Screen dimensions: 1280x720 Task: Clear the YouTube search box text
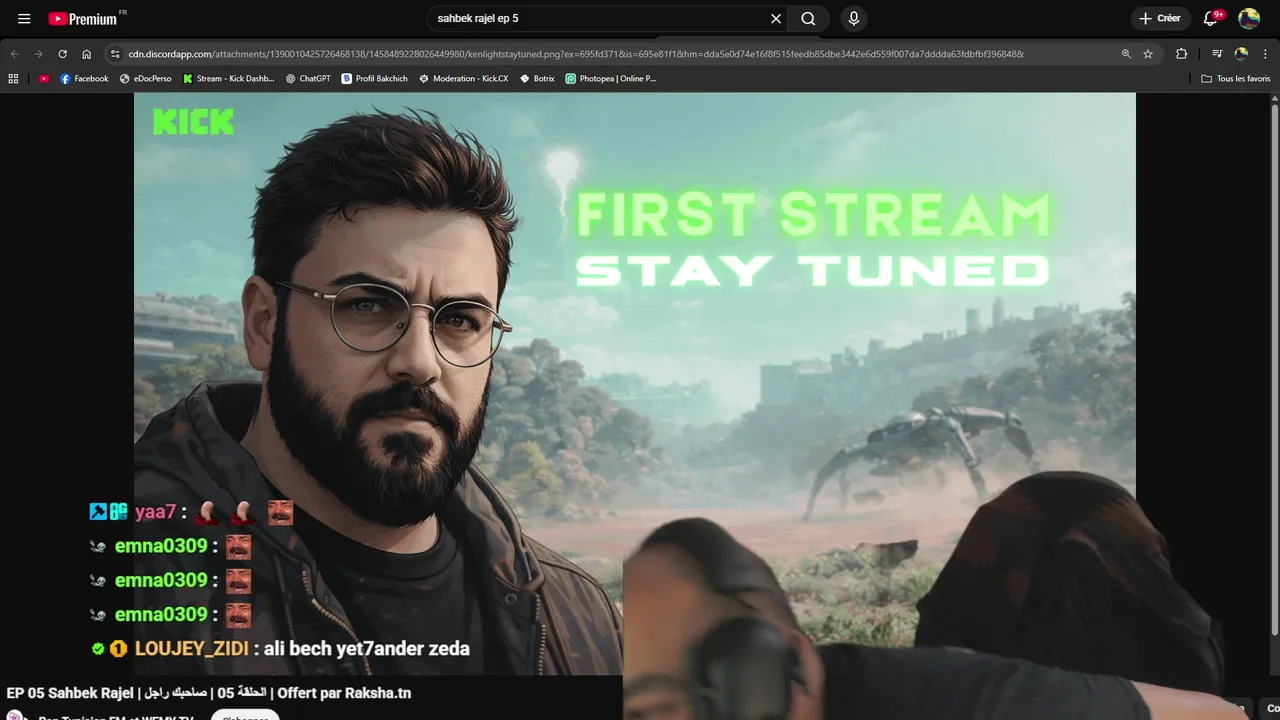pos(776,18)
